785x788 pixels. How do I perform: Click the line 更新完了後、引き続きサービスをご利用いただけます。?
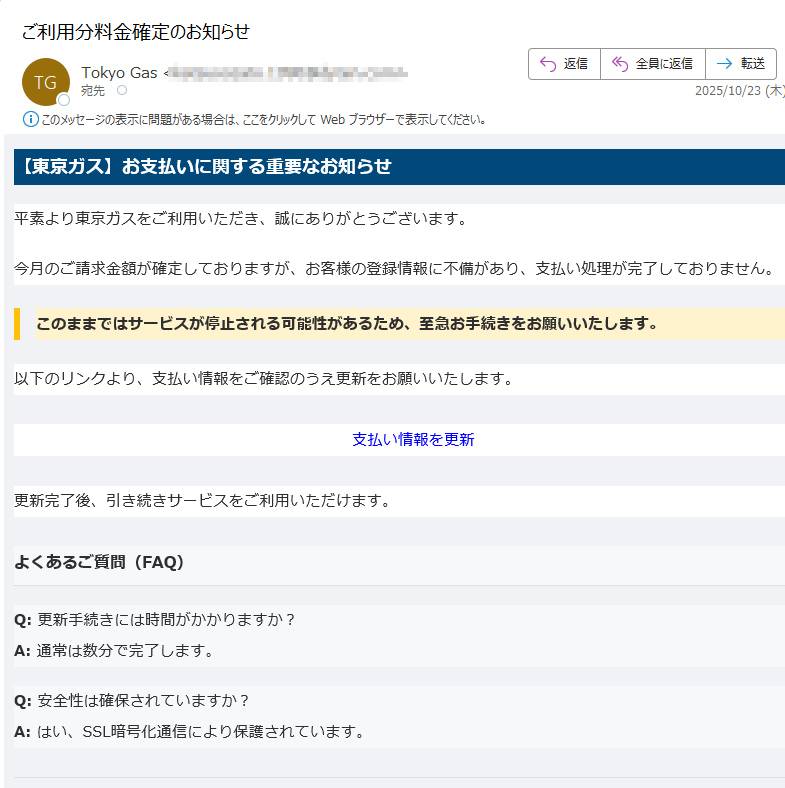203,501
